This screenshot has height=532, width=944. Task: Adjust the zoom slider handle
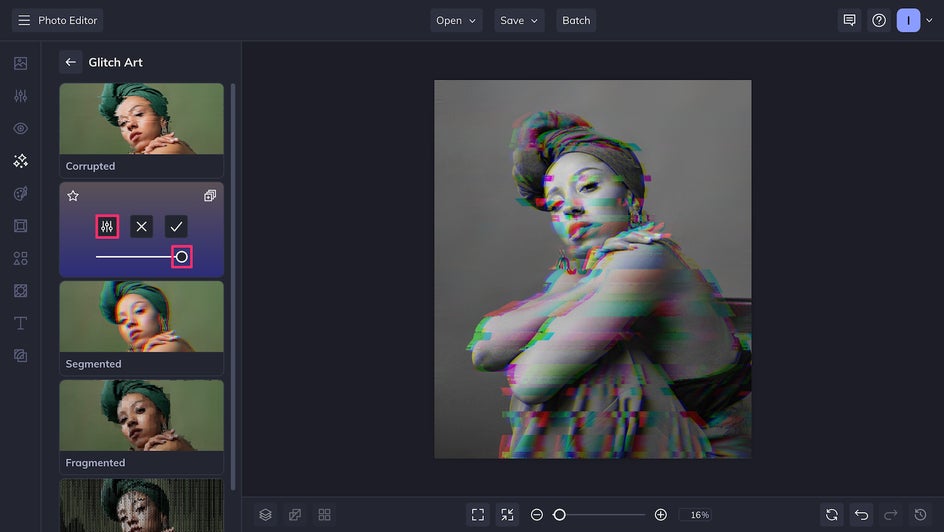pyautogui.click(x=559, y=515)
